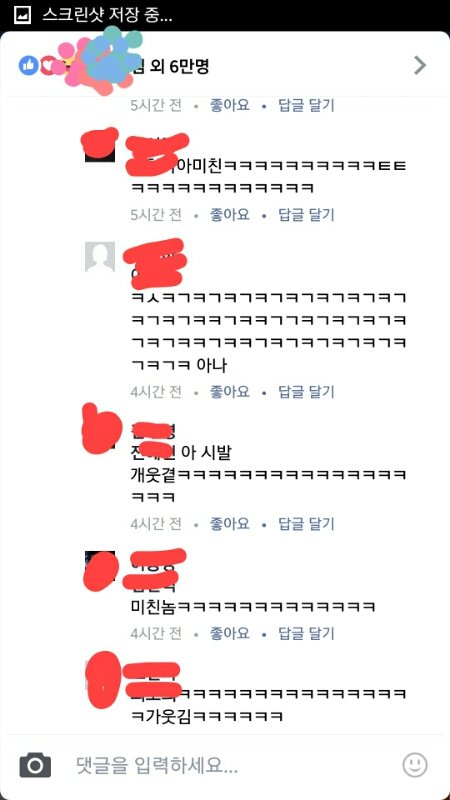The image size is (450, 800).
Task: Reply to the '개웃곁ㅋㅋㅋ' comment
Action: tap(306, 523)
